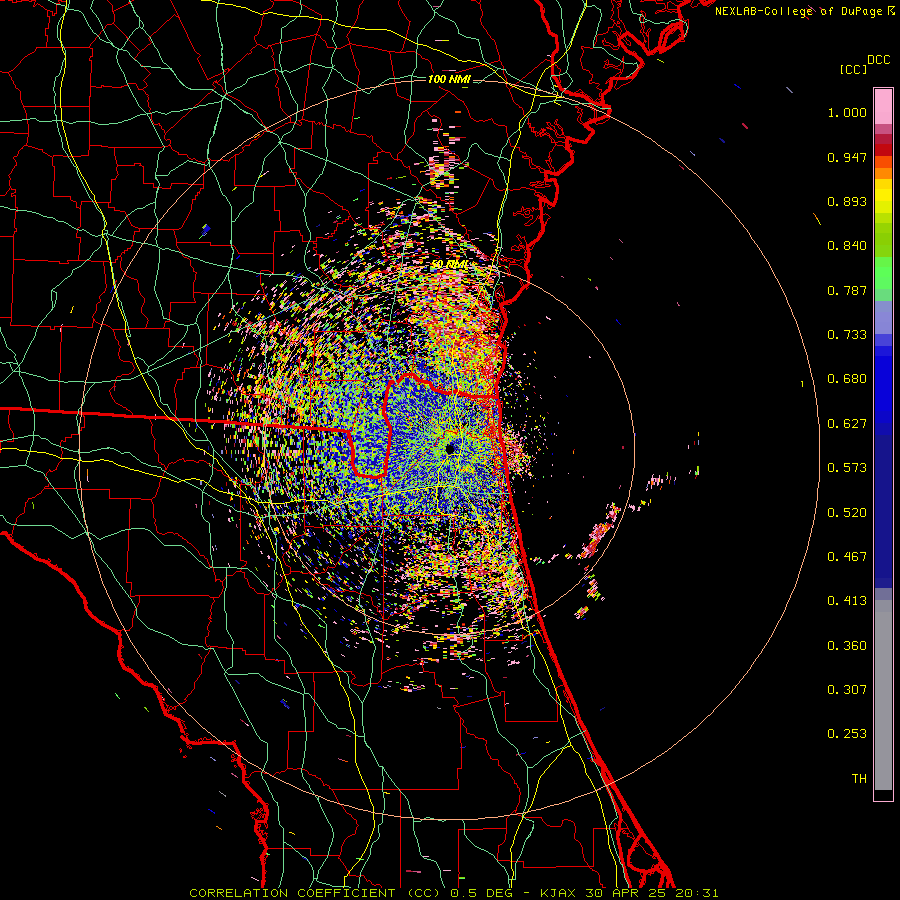Click the bright green color bar segment
This screenshot has height=900, width=900.
coord(883,273)
